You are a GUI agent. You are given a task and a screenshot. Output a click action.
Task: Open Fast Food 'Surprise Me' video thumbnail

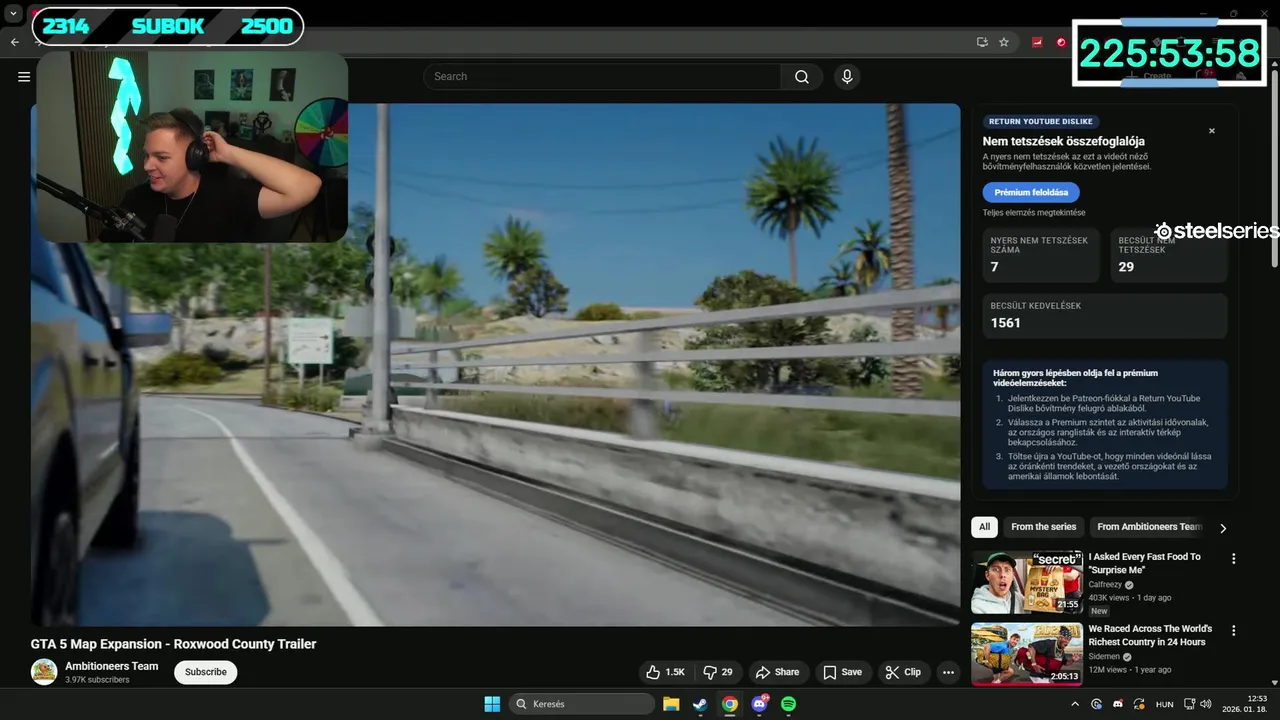pyautogui.click(x=1027, y=582)
